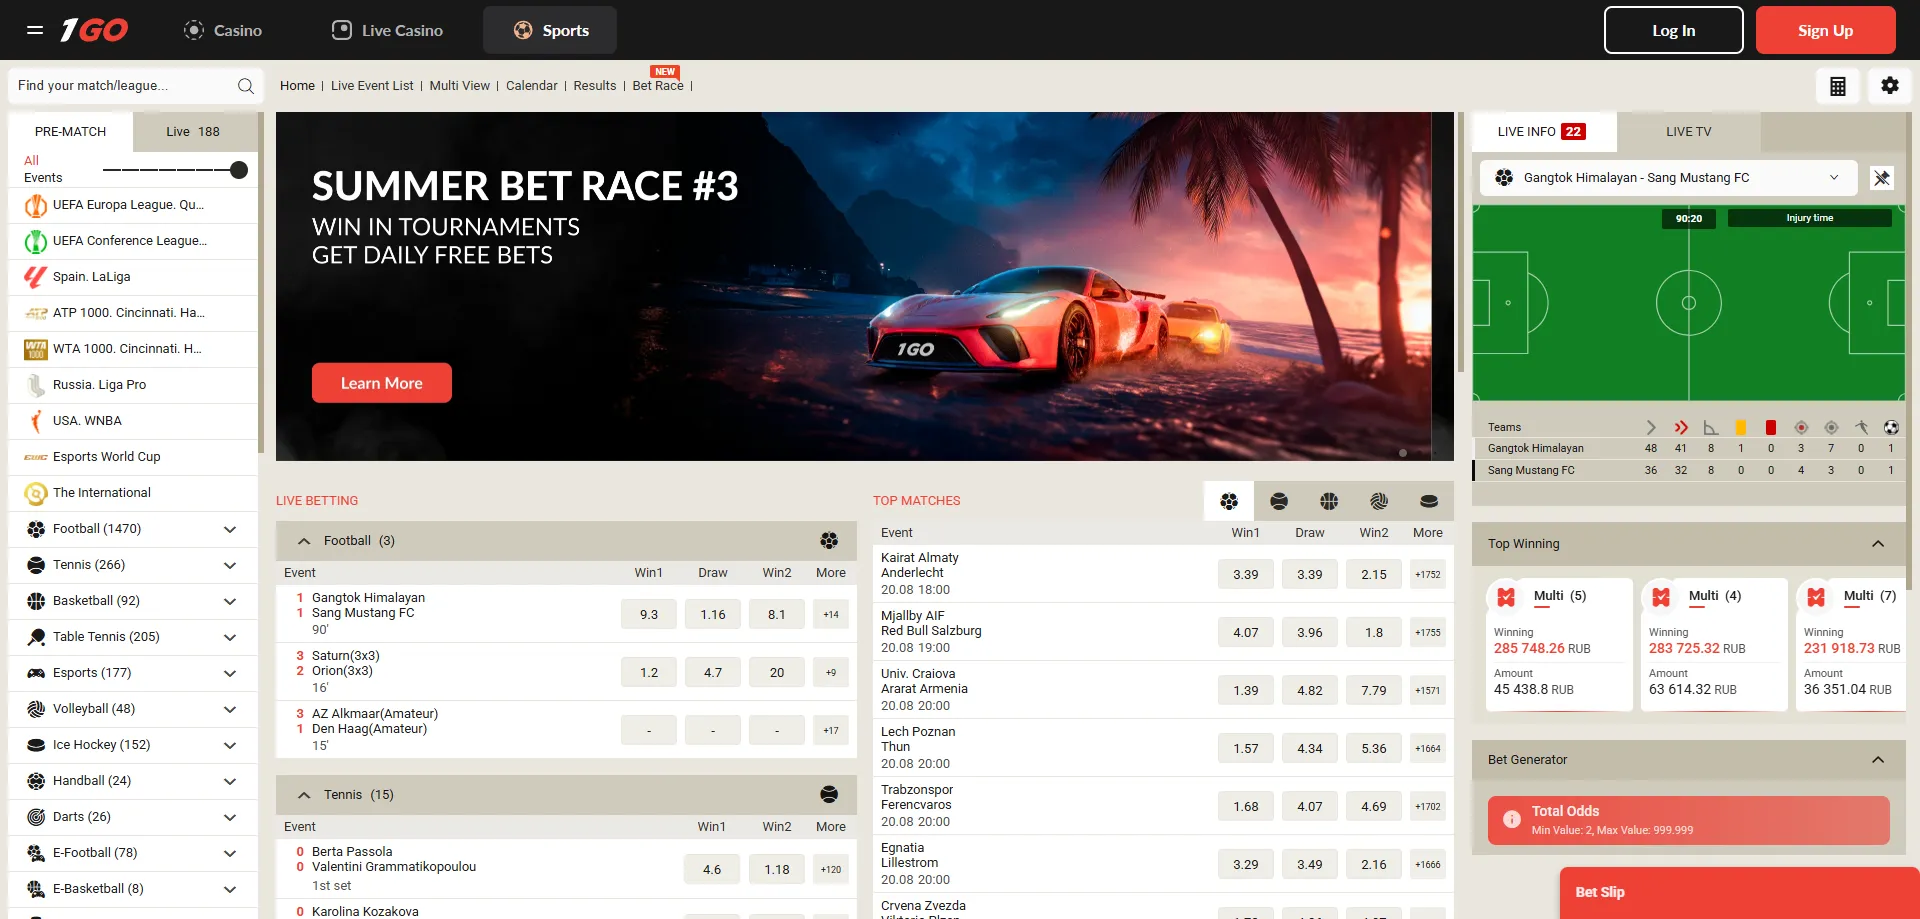Expand Tennis (266) category
This screenshot has width=1920, height=919.
[x=133, y=565]
